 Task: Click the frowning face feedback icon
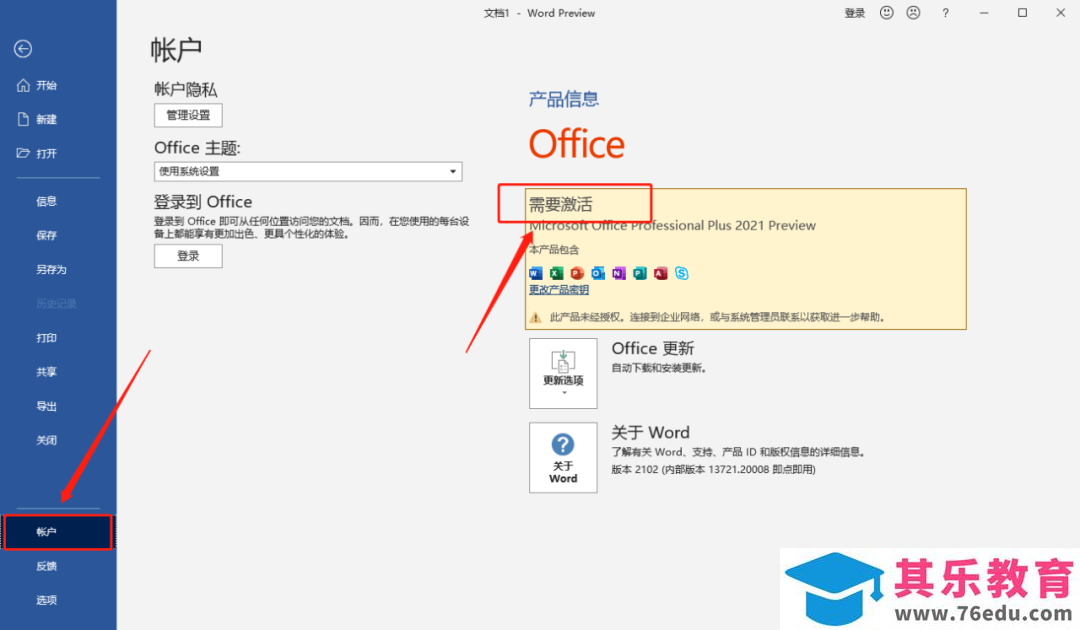click(913, 12)
